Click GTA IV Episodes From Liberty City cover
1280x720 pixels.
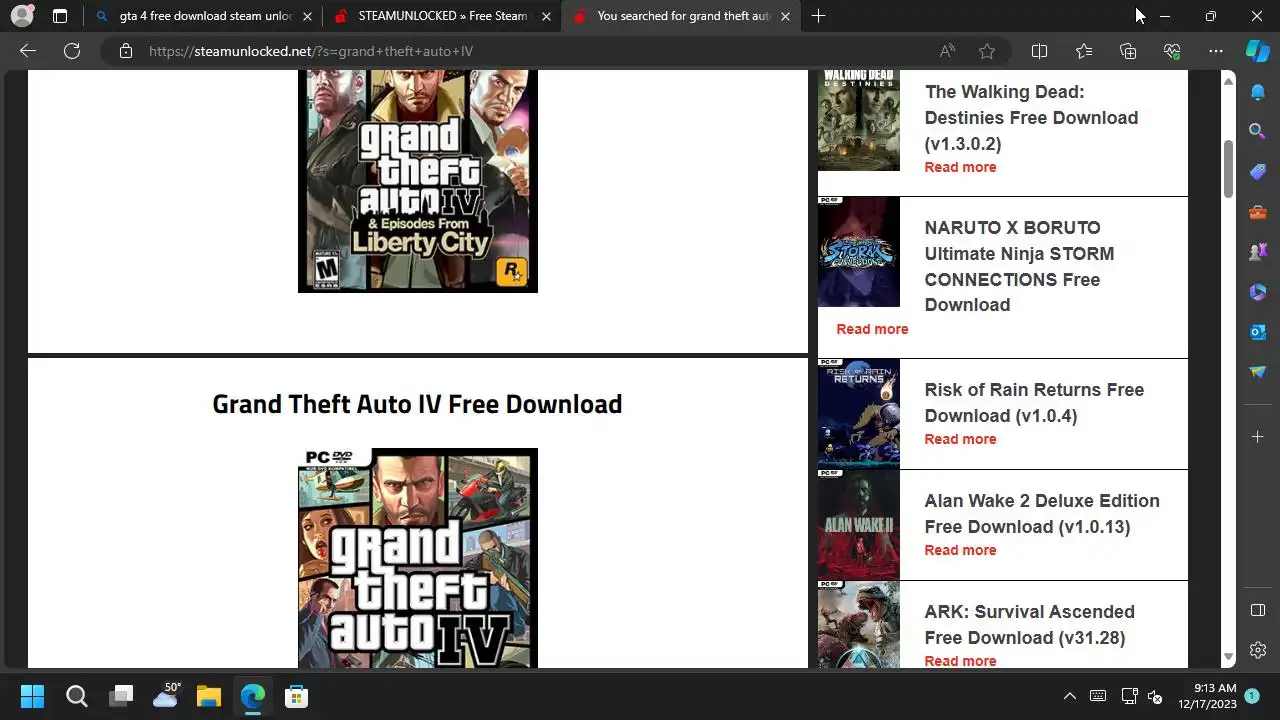[x=418, y=181]
